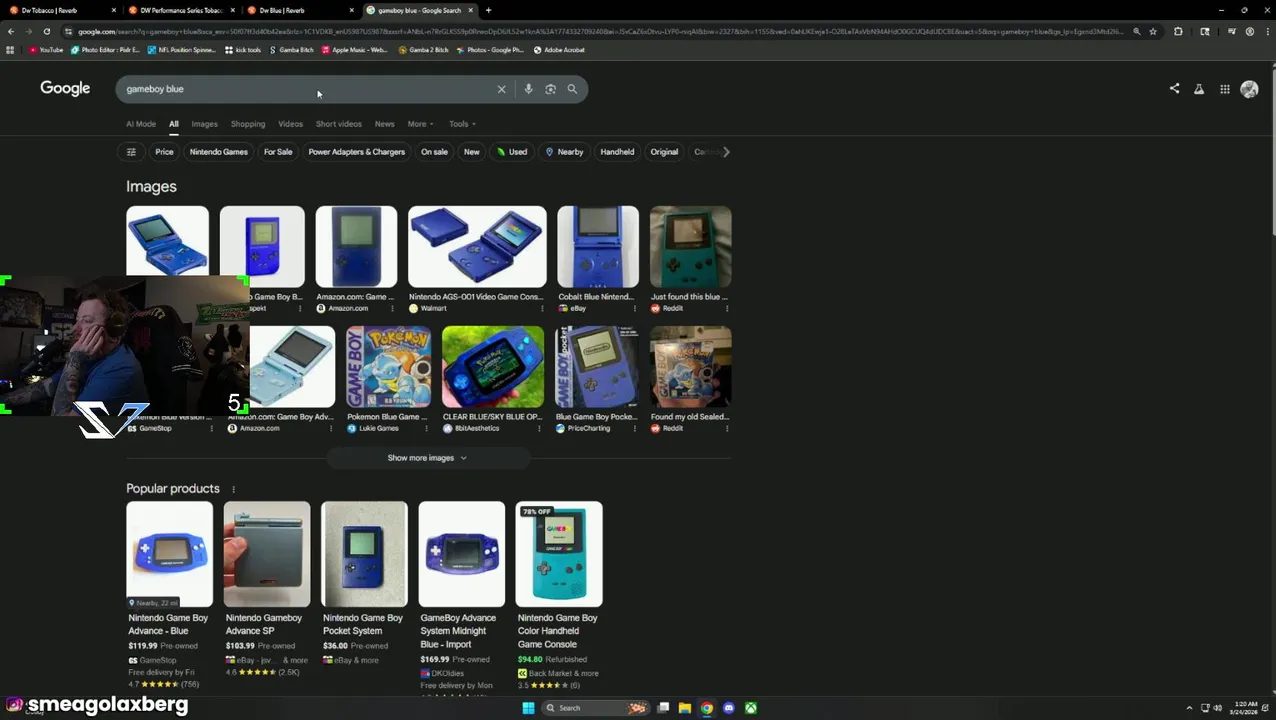Switch to the Shopping search tab
This screenshot has width=1276, height=720.
[x=248, y=124]
